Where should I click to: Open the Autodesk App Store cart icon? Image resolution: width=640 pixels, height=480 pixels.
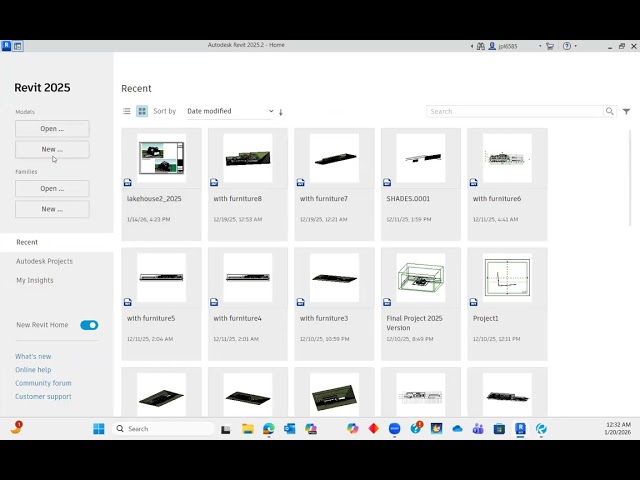pyautogui.click(x=550, y=45)
